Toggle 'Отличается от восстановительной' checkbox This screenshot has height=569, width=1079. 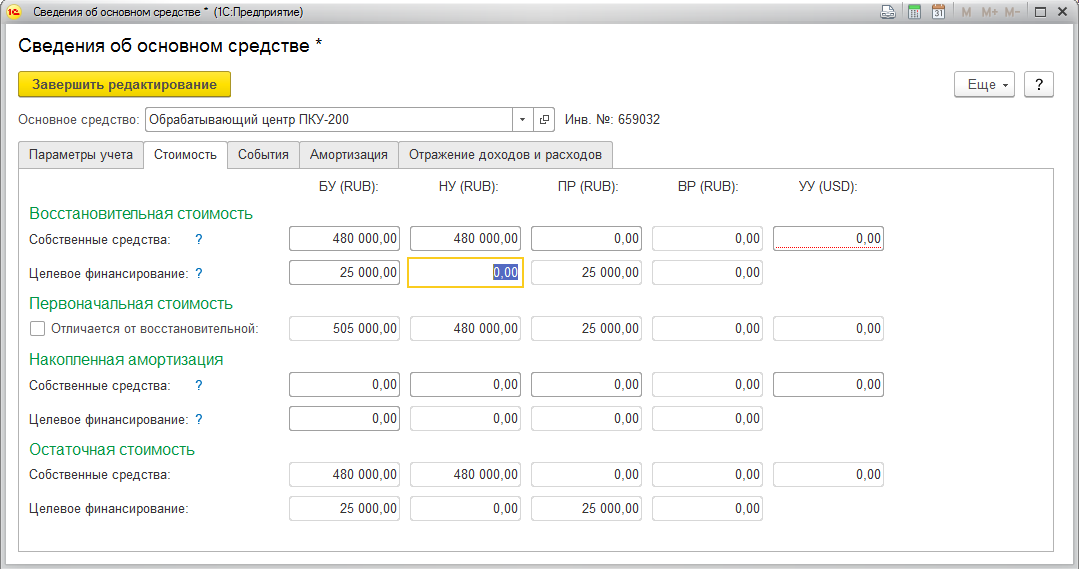pos(38,328)
